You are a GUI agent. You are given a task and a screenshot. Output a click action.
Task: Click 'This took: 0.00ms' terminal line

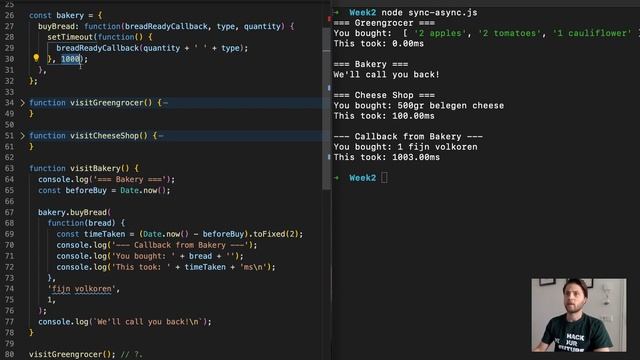[x=378, y=44]
